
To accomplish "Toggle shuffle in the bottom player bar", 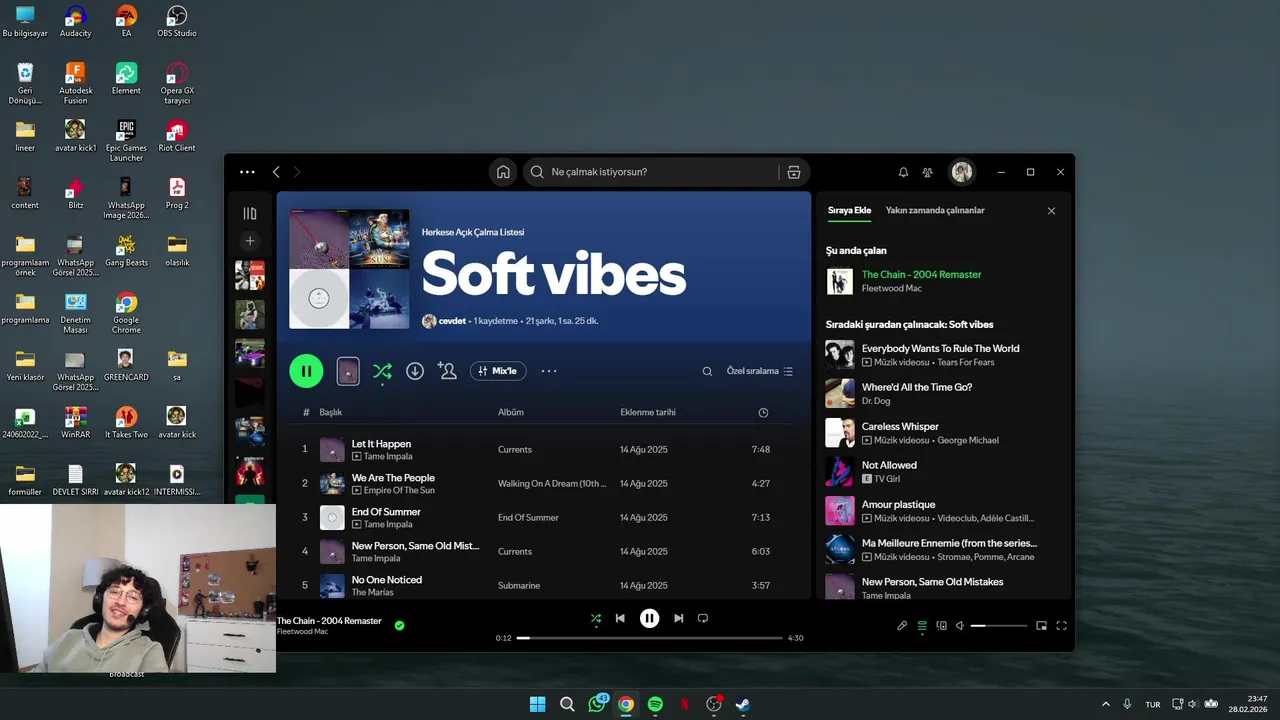I will (596, 618).
